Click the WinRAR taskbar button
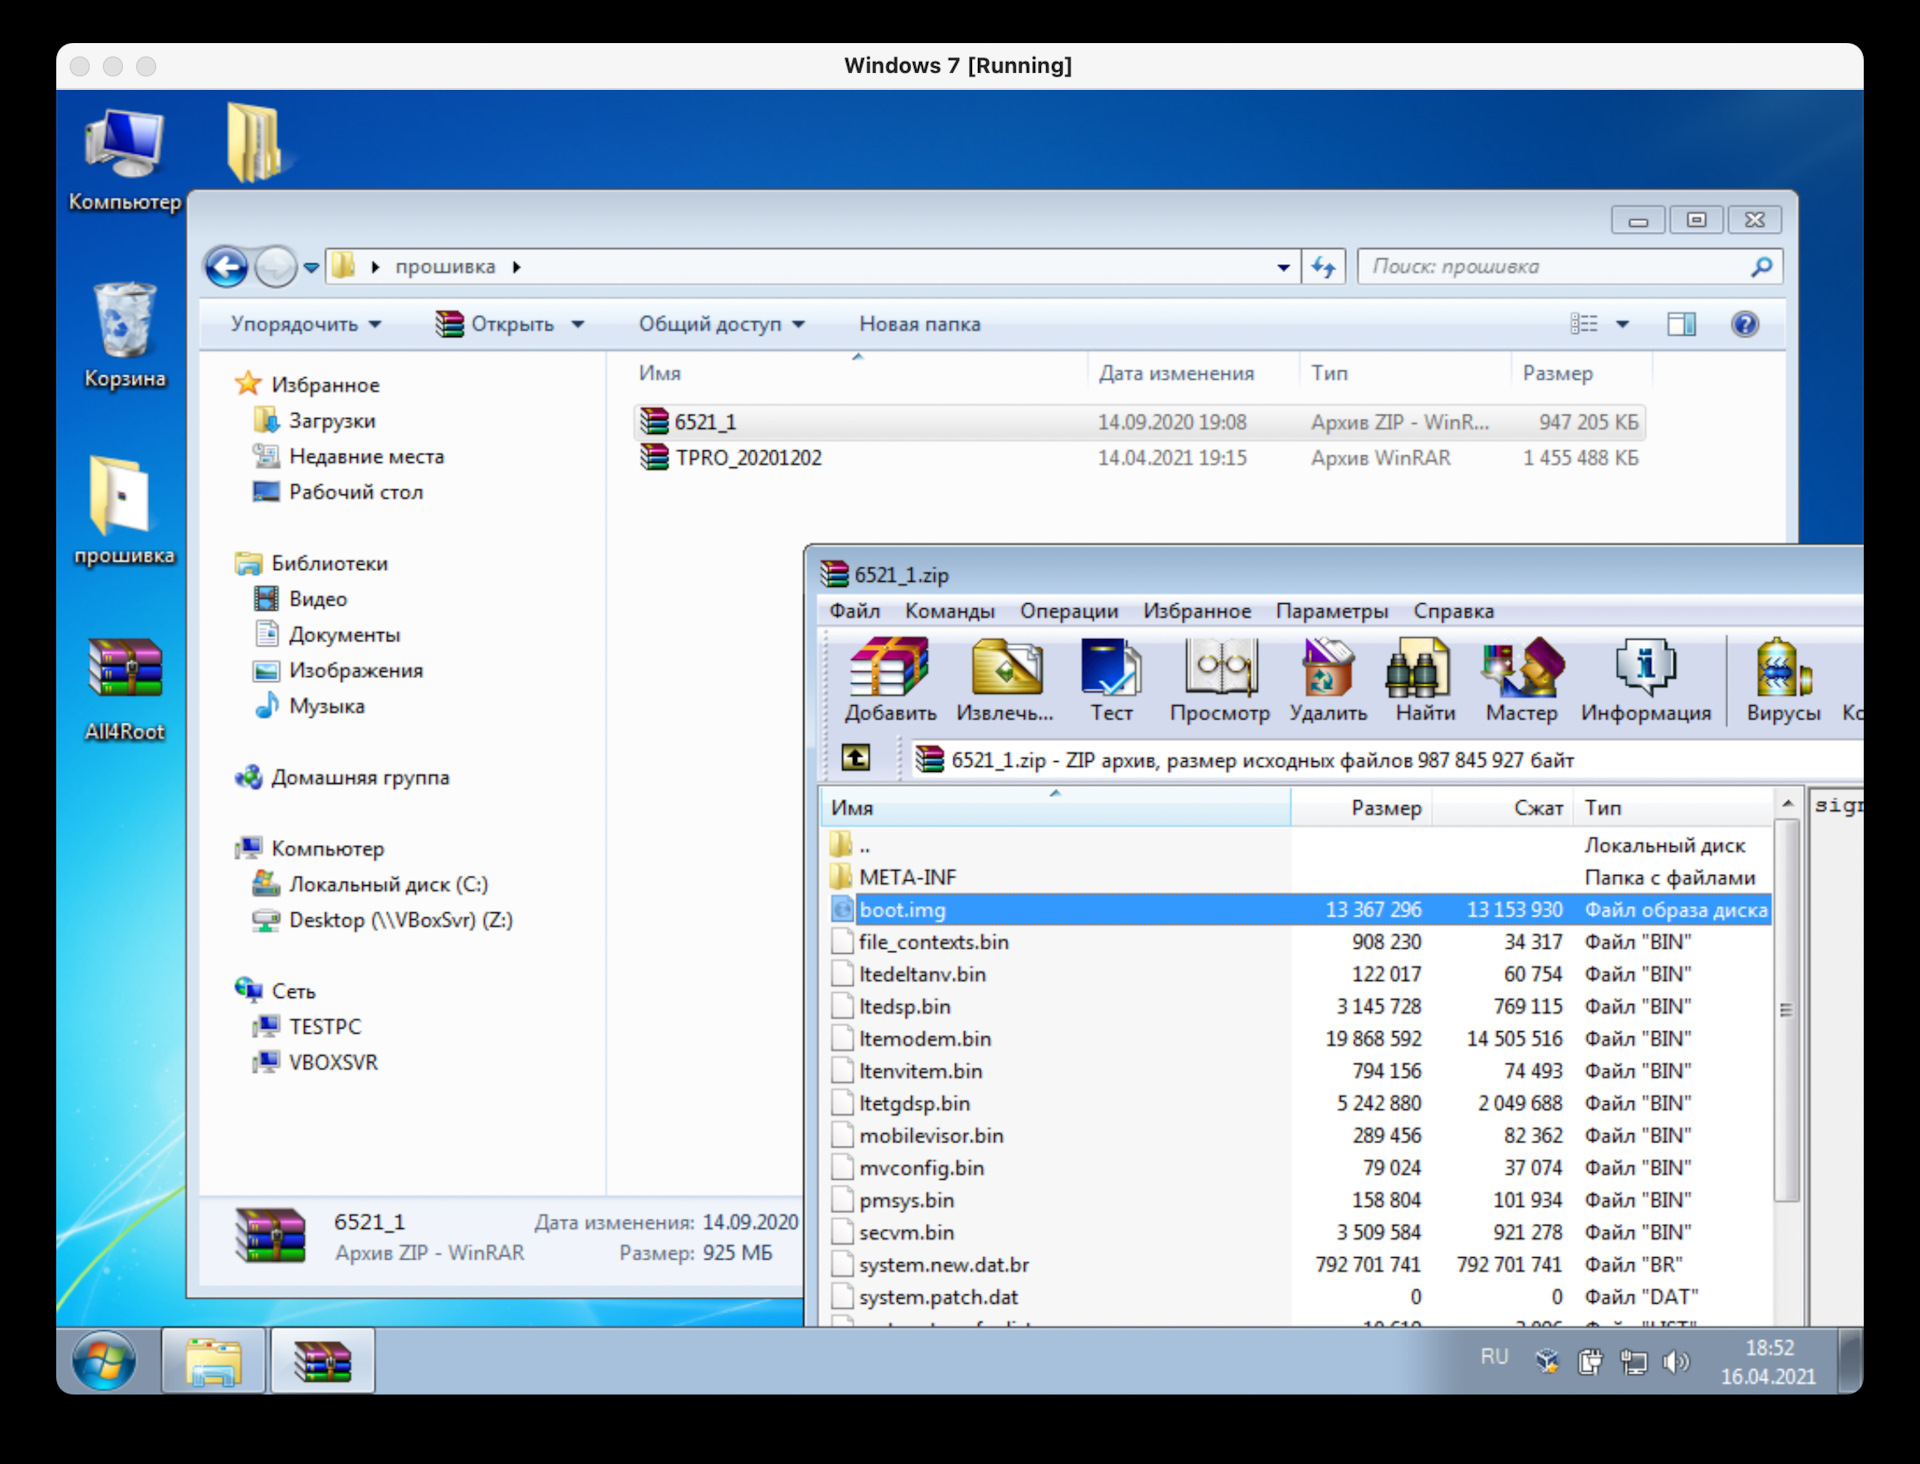The image size is (1920, 1464). pyautogui.click(x=322, y=1361)
